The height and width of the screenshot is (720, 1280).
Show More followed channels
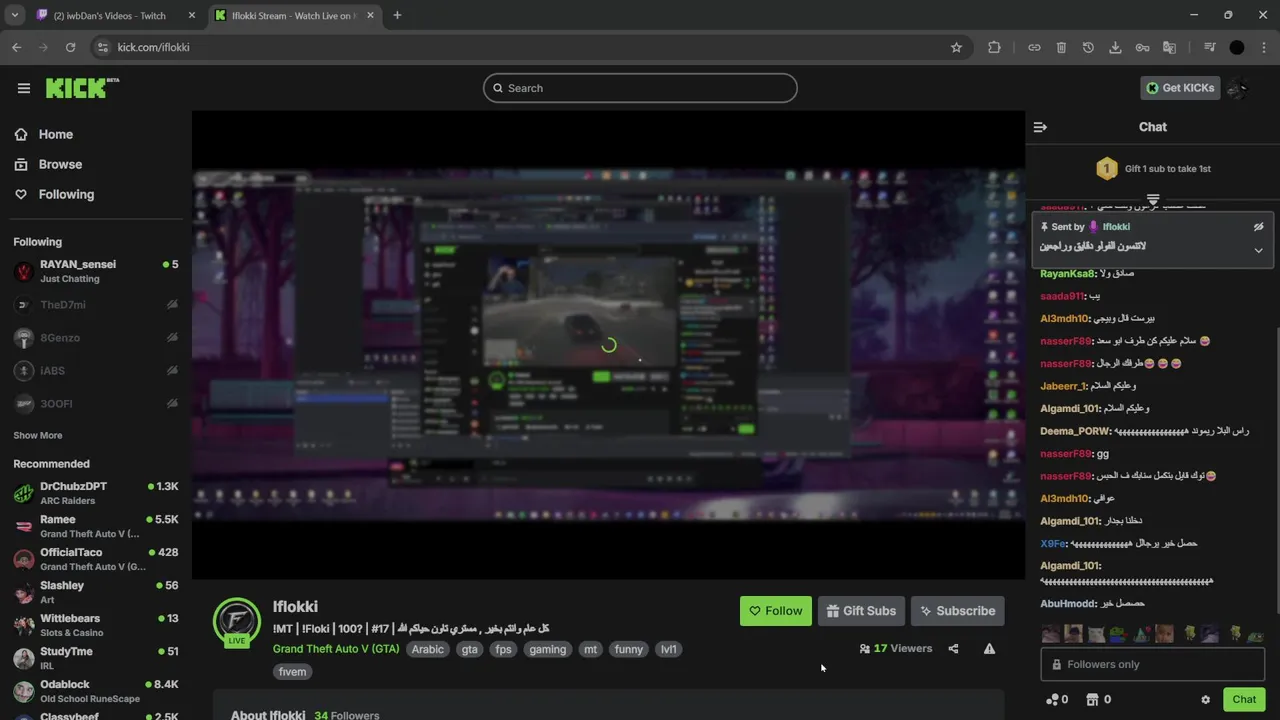tap(38, 436)
